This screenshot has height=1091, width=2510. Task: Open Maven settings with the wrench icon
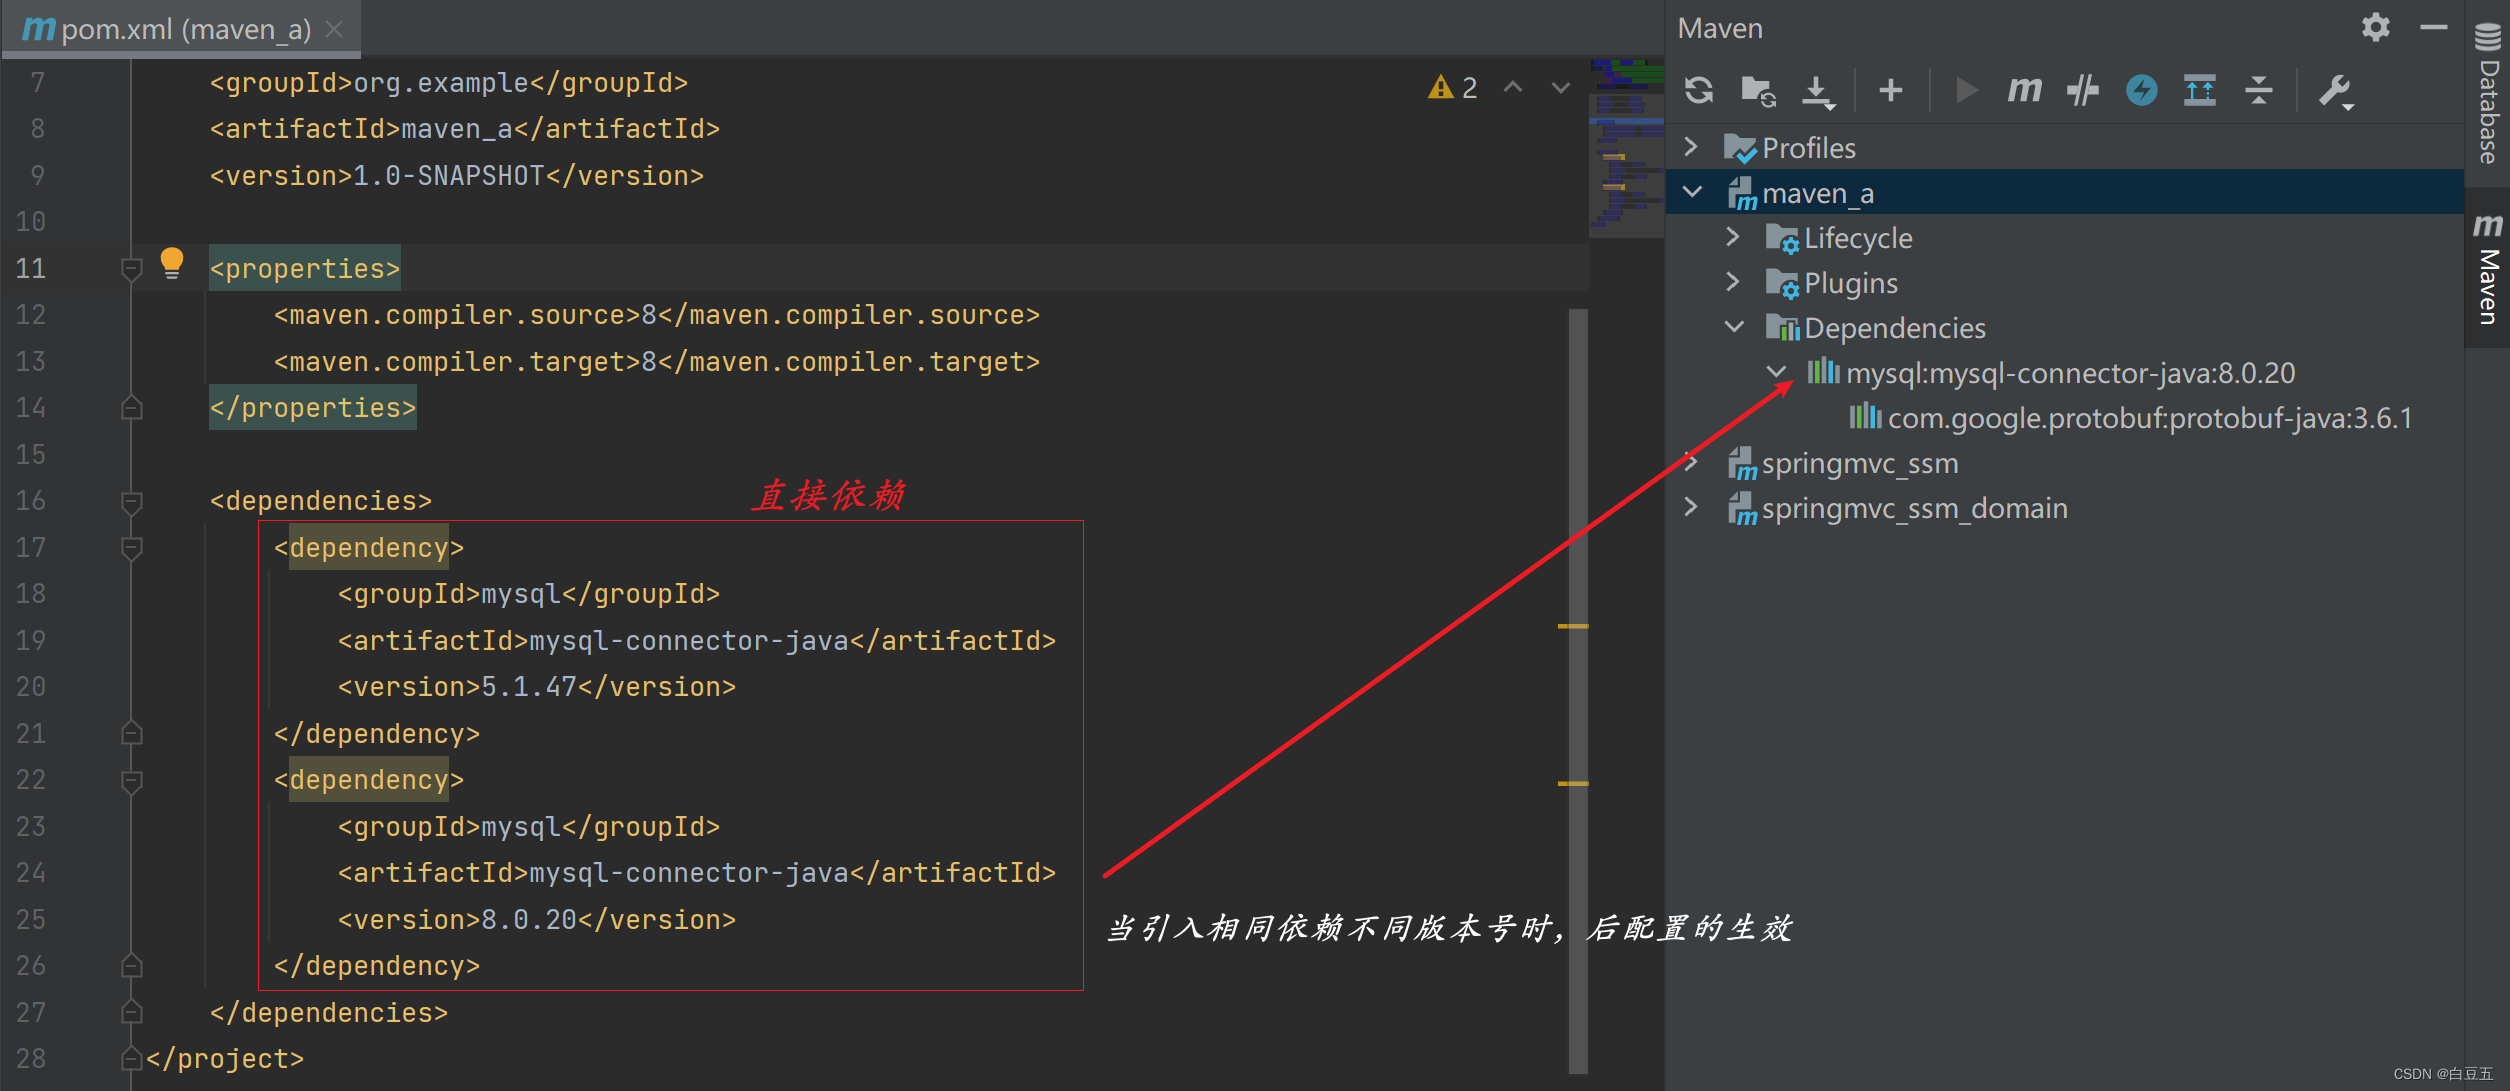[x=2336, y=90]
